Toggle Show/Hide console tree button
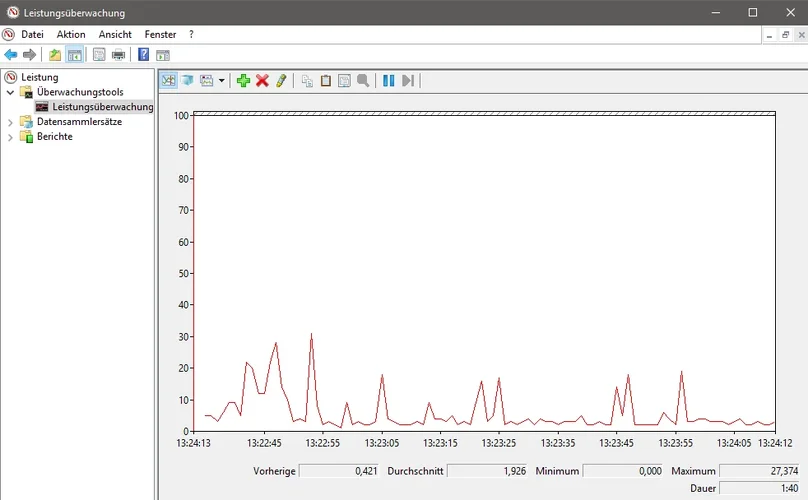 click(74, 54)
